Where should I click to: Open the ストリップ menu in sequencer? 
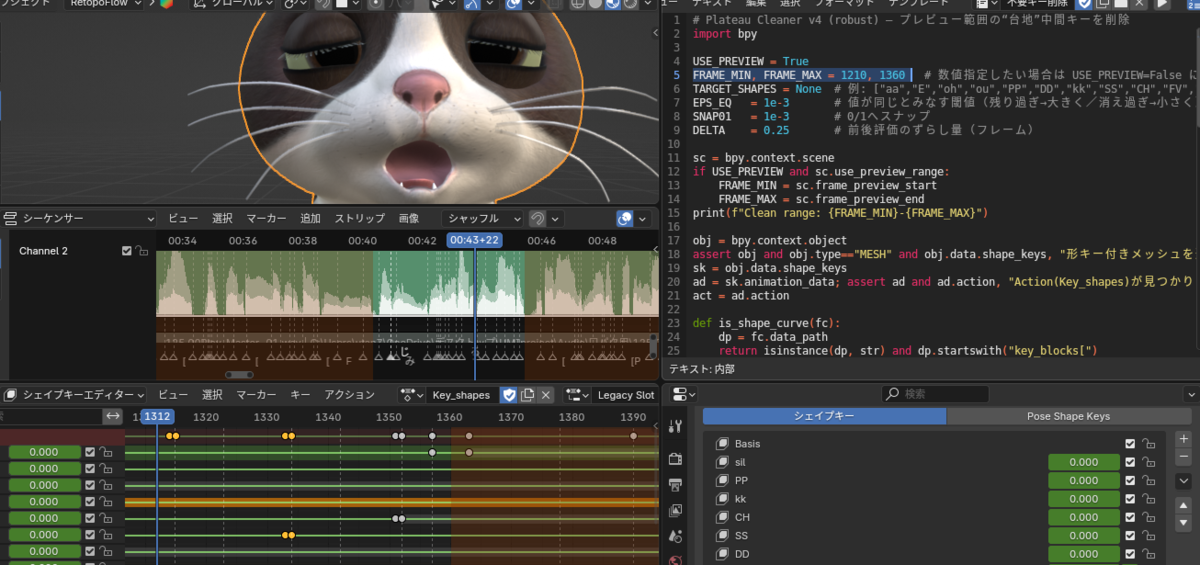[359, 218]
